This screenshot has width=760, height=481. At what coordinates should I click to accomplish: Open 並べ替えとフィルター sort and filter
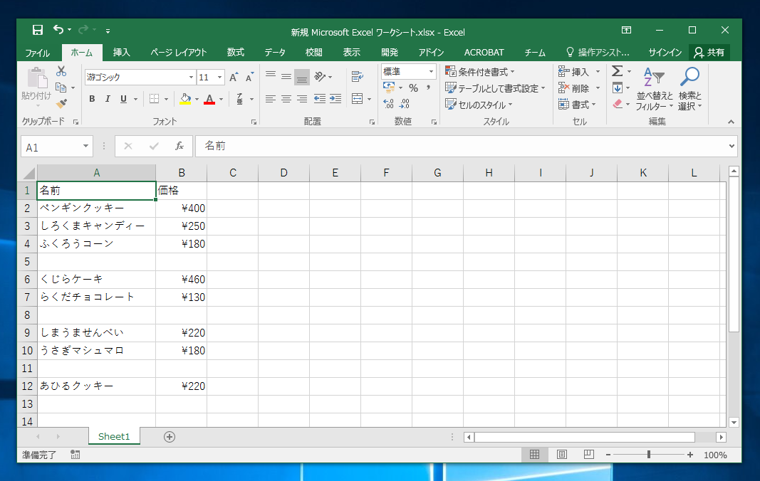[x=654, y=89]
